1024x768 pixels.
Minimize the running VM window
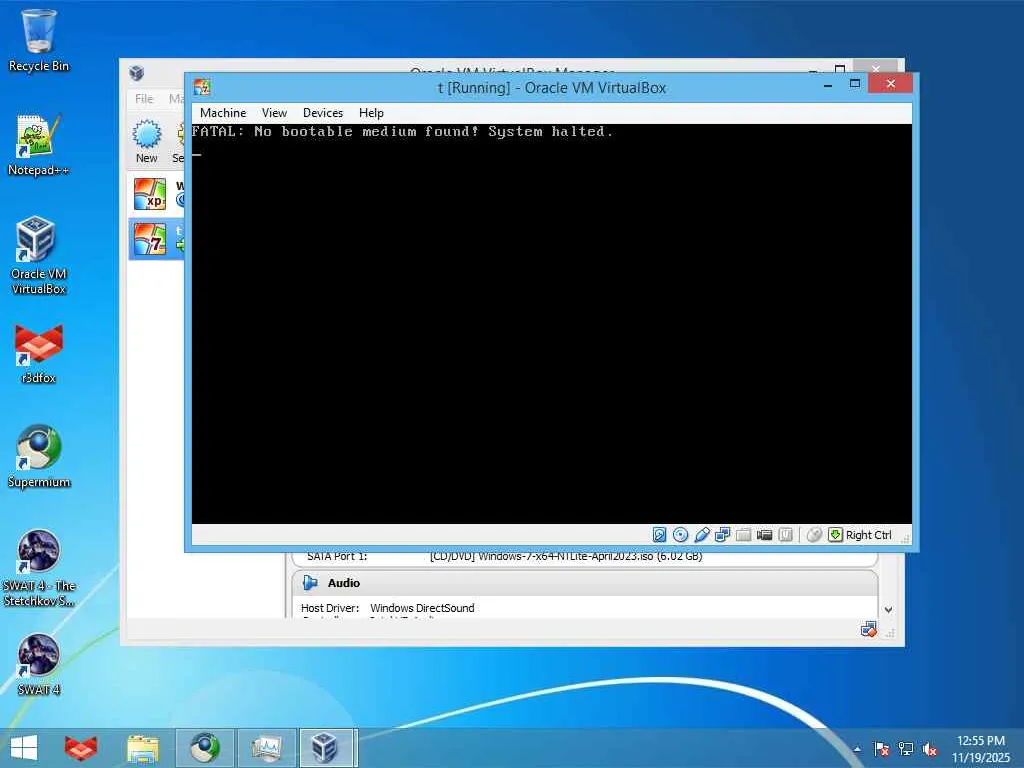tap(827, 85)
